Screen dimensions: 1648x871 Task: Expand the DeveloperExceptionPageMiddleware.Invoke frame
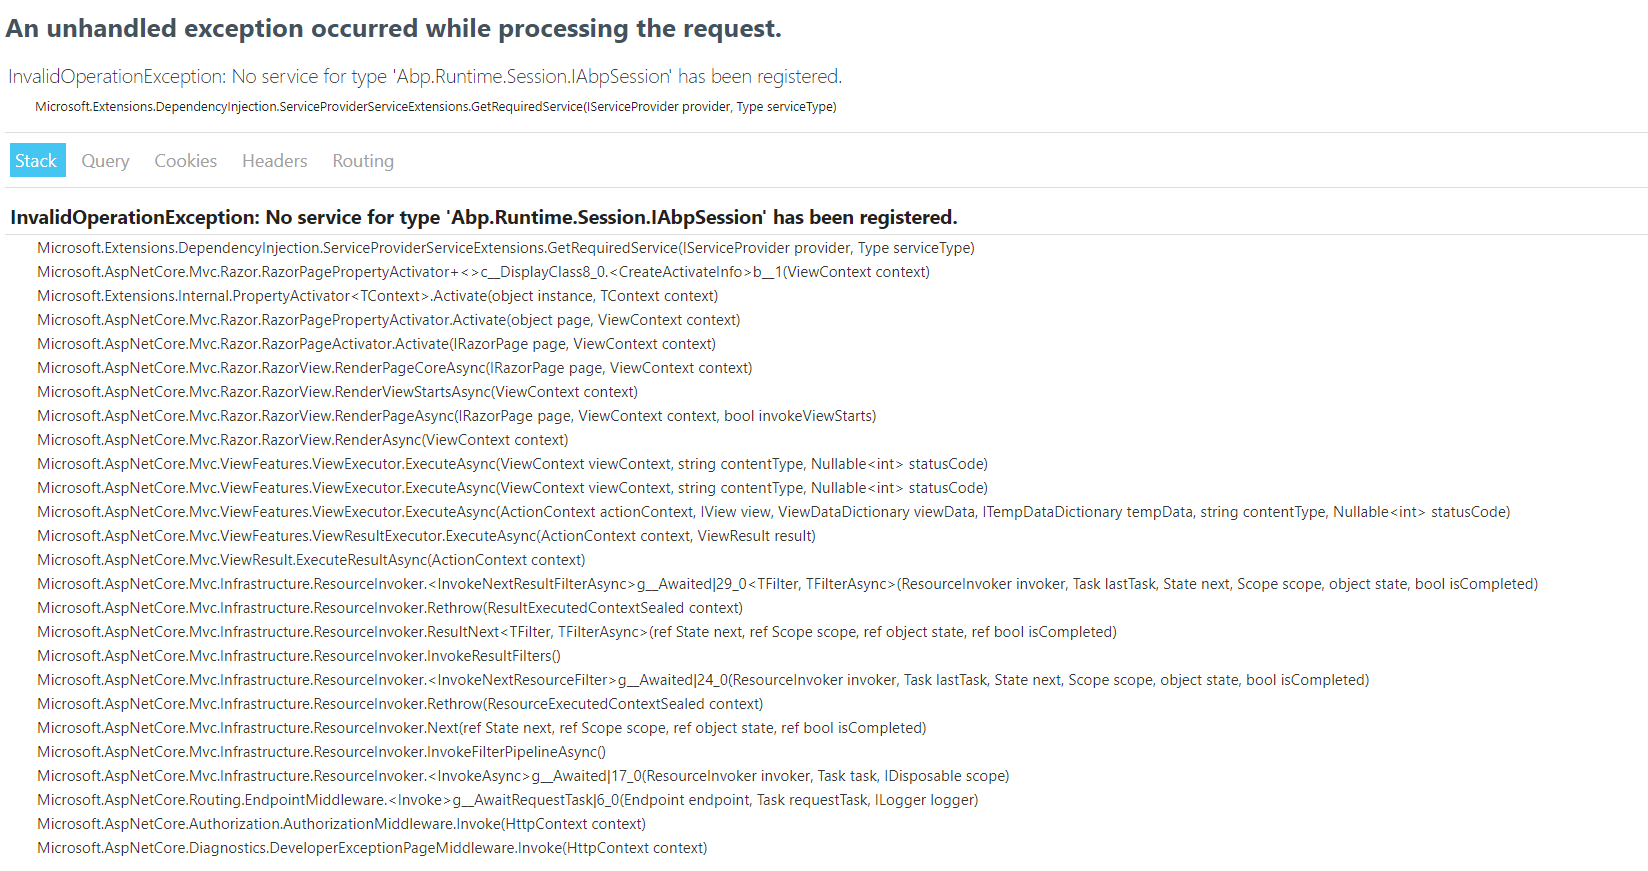point(371,847)
